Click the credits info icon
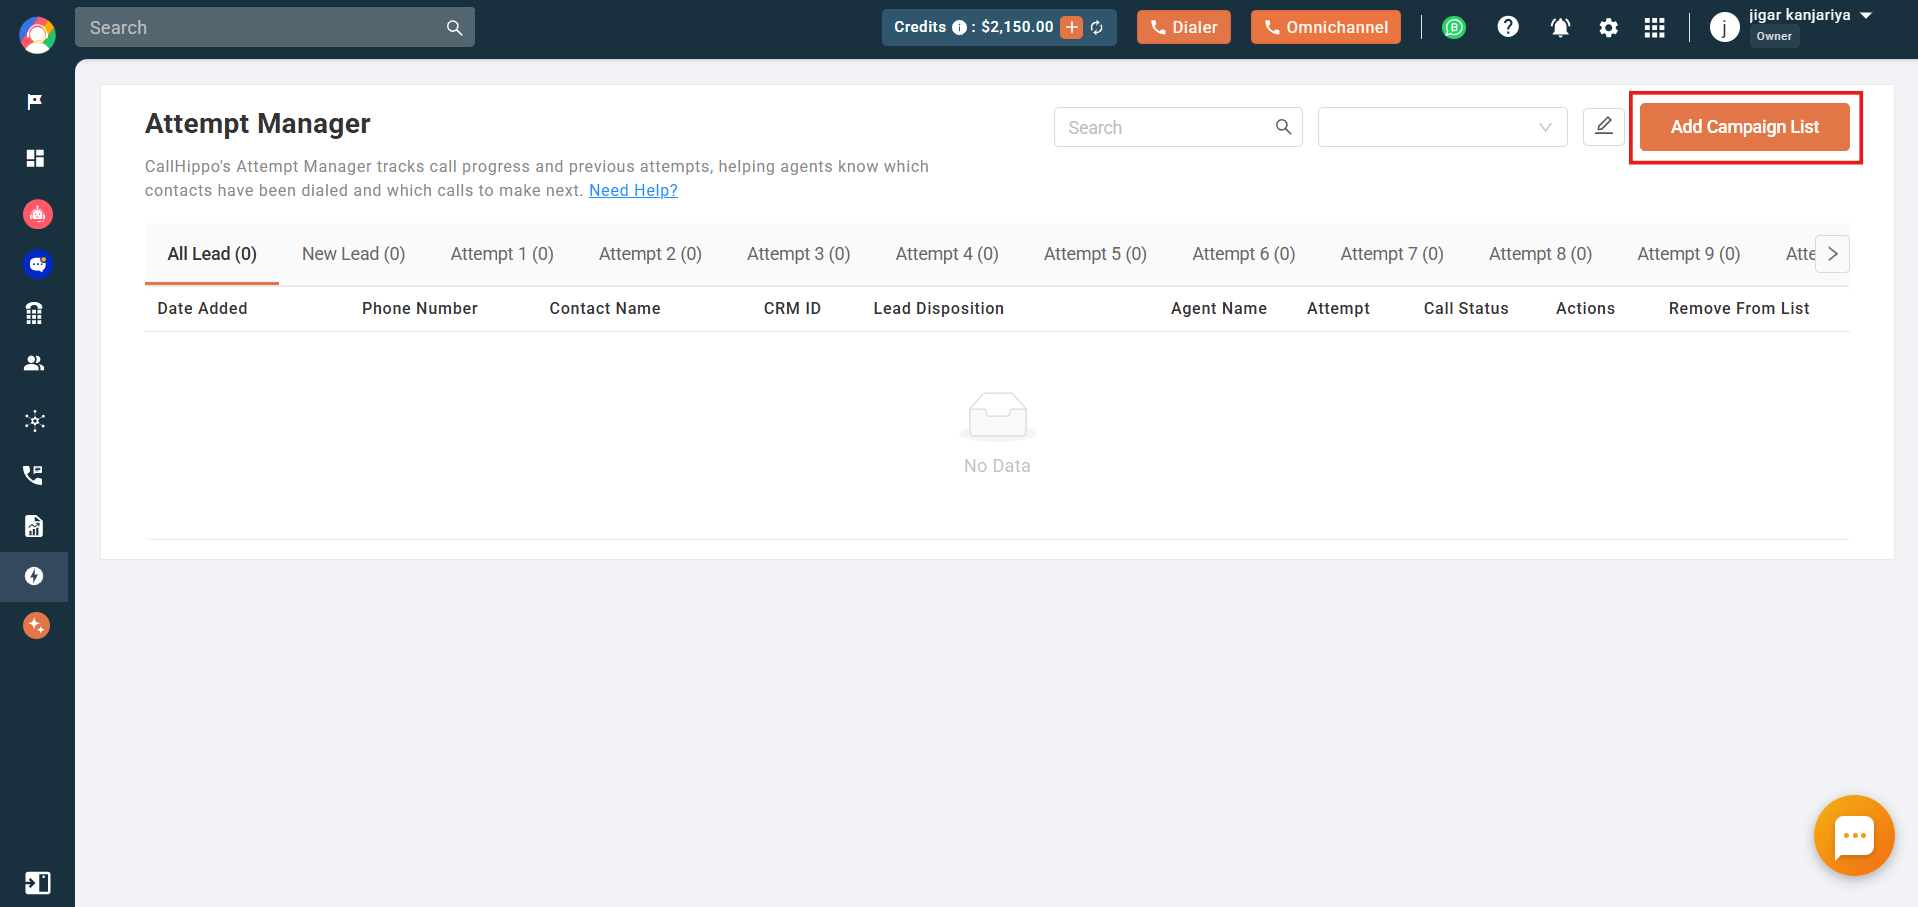This screenshot has width=1918, height=907. 959,28
